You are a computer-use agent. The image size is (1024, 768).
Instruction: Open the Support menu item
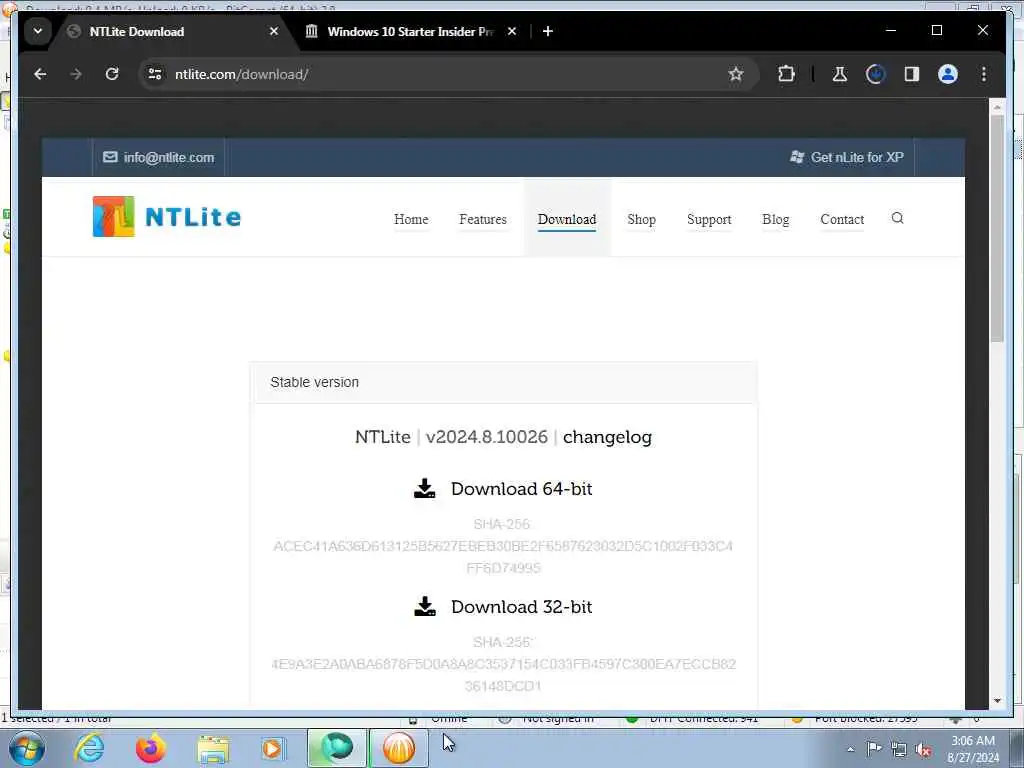[709, 219]
